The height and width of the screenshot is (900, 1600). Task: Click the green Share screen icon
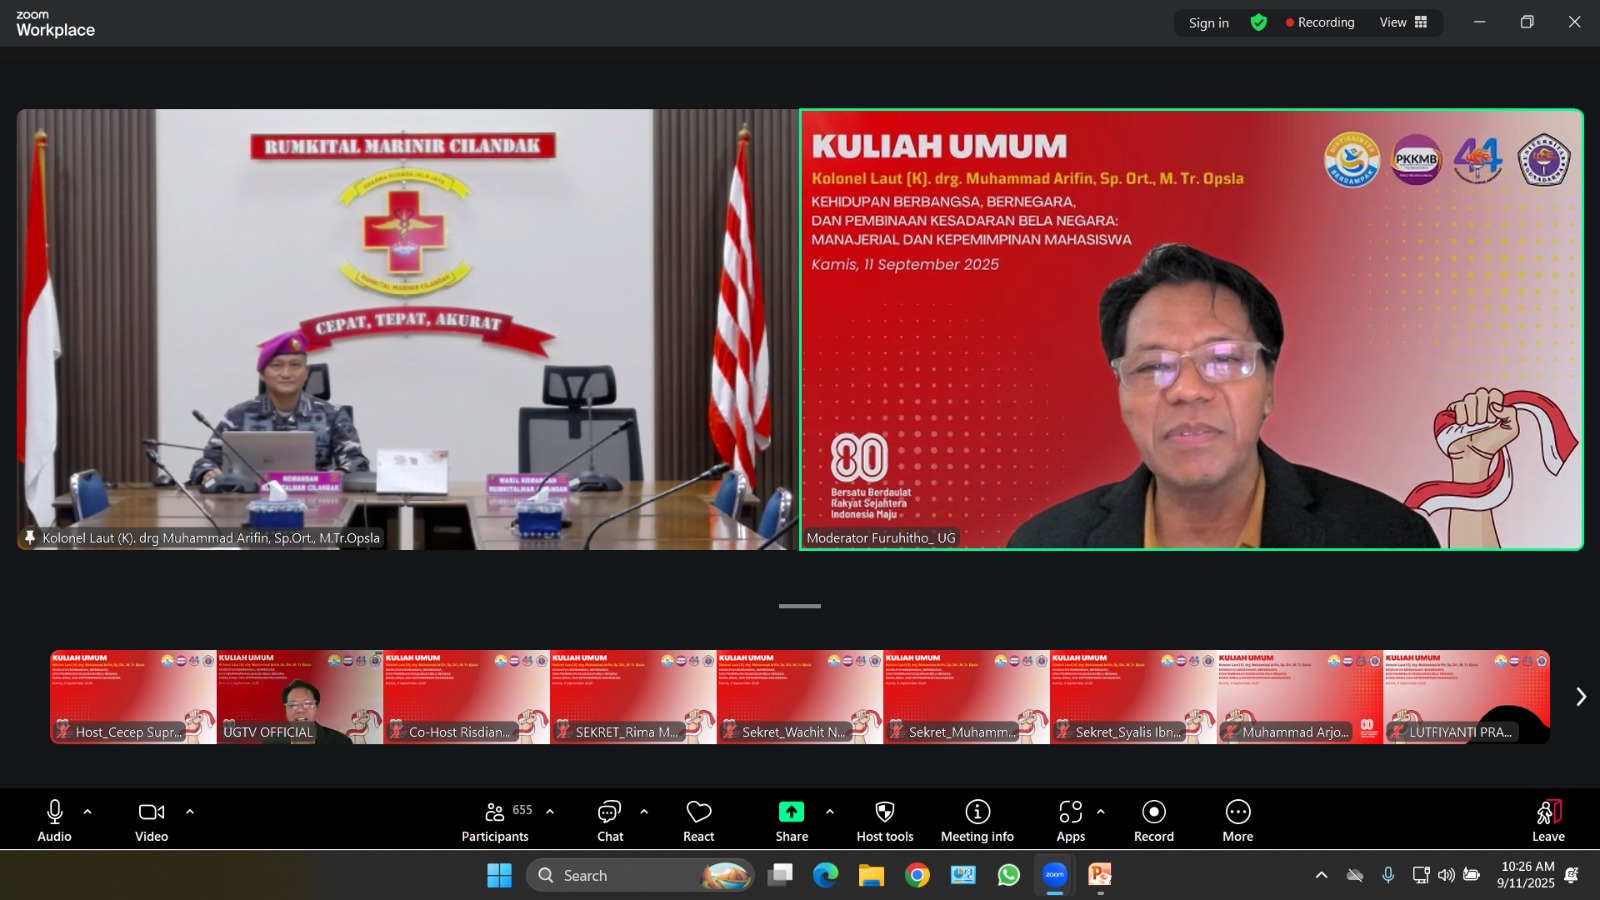point(791,812)
